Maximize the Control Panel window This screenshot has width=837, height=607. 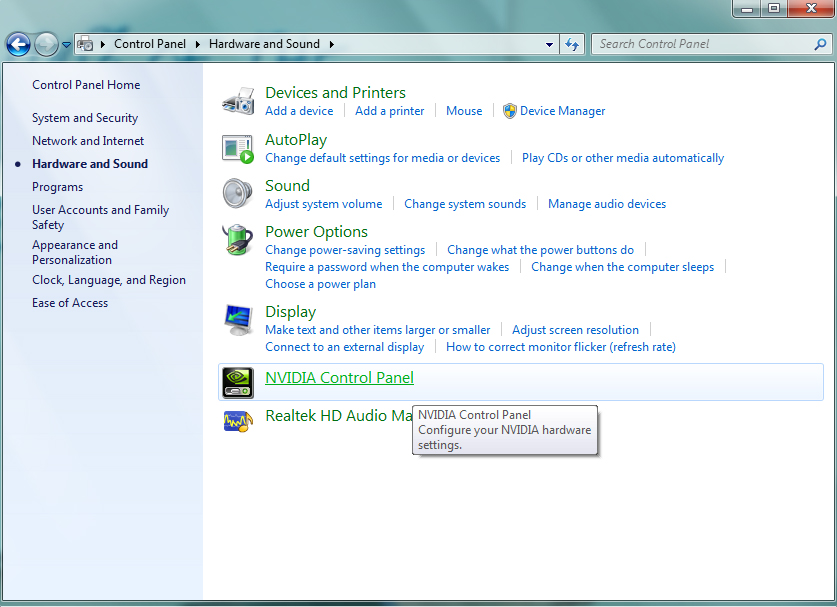click(774, 8)
